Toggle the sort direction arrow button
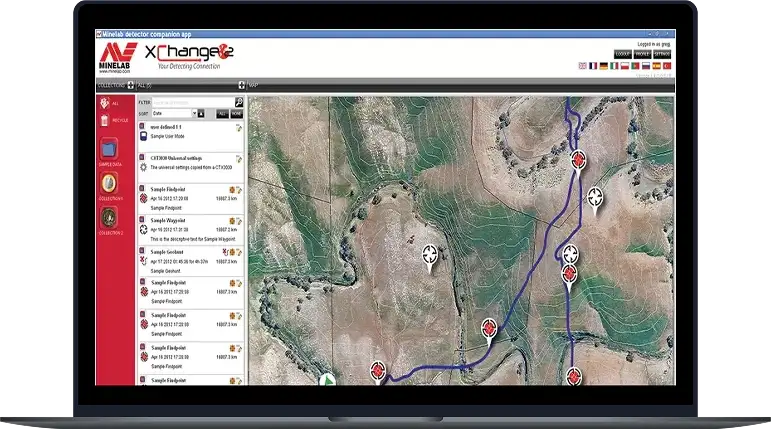Screen dimensions: 771x430 [201, 114]
